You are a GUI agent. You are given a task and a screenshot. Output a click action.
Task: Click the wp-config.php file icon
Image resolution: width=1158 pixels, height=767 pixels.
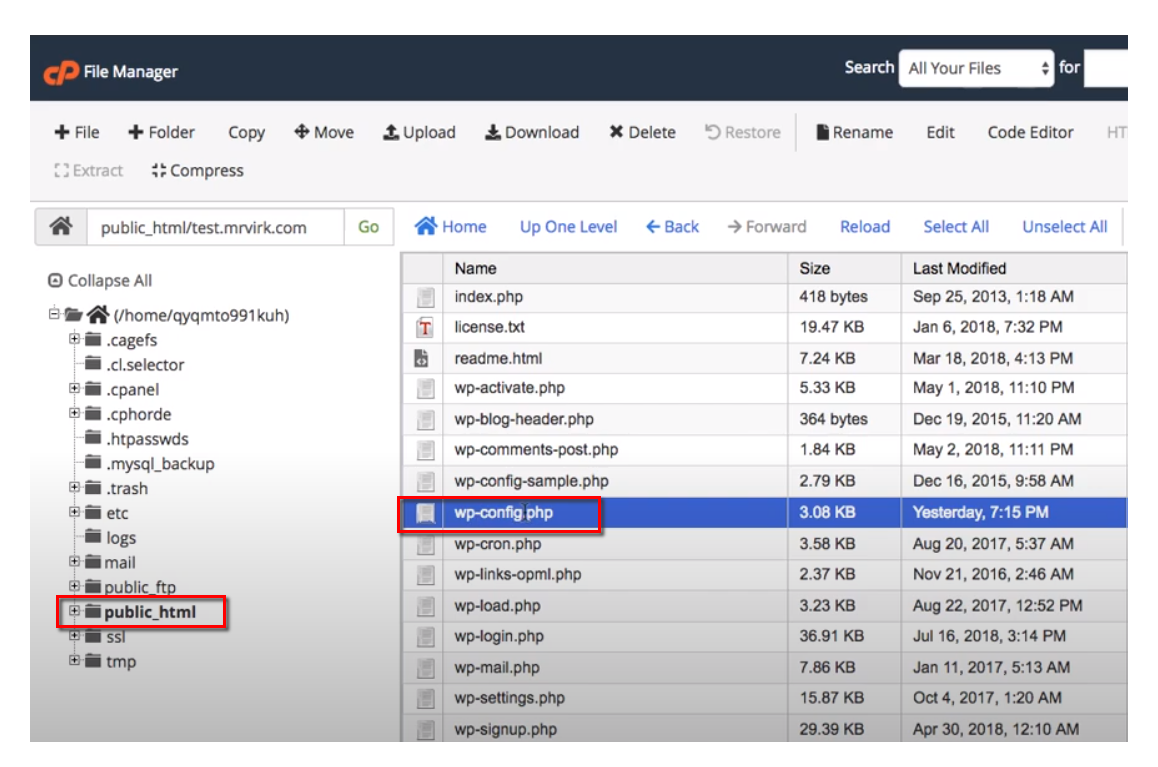pos(425,513)
